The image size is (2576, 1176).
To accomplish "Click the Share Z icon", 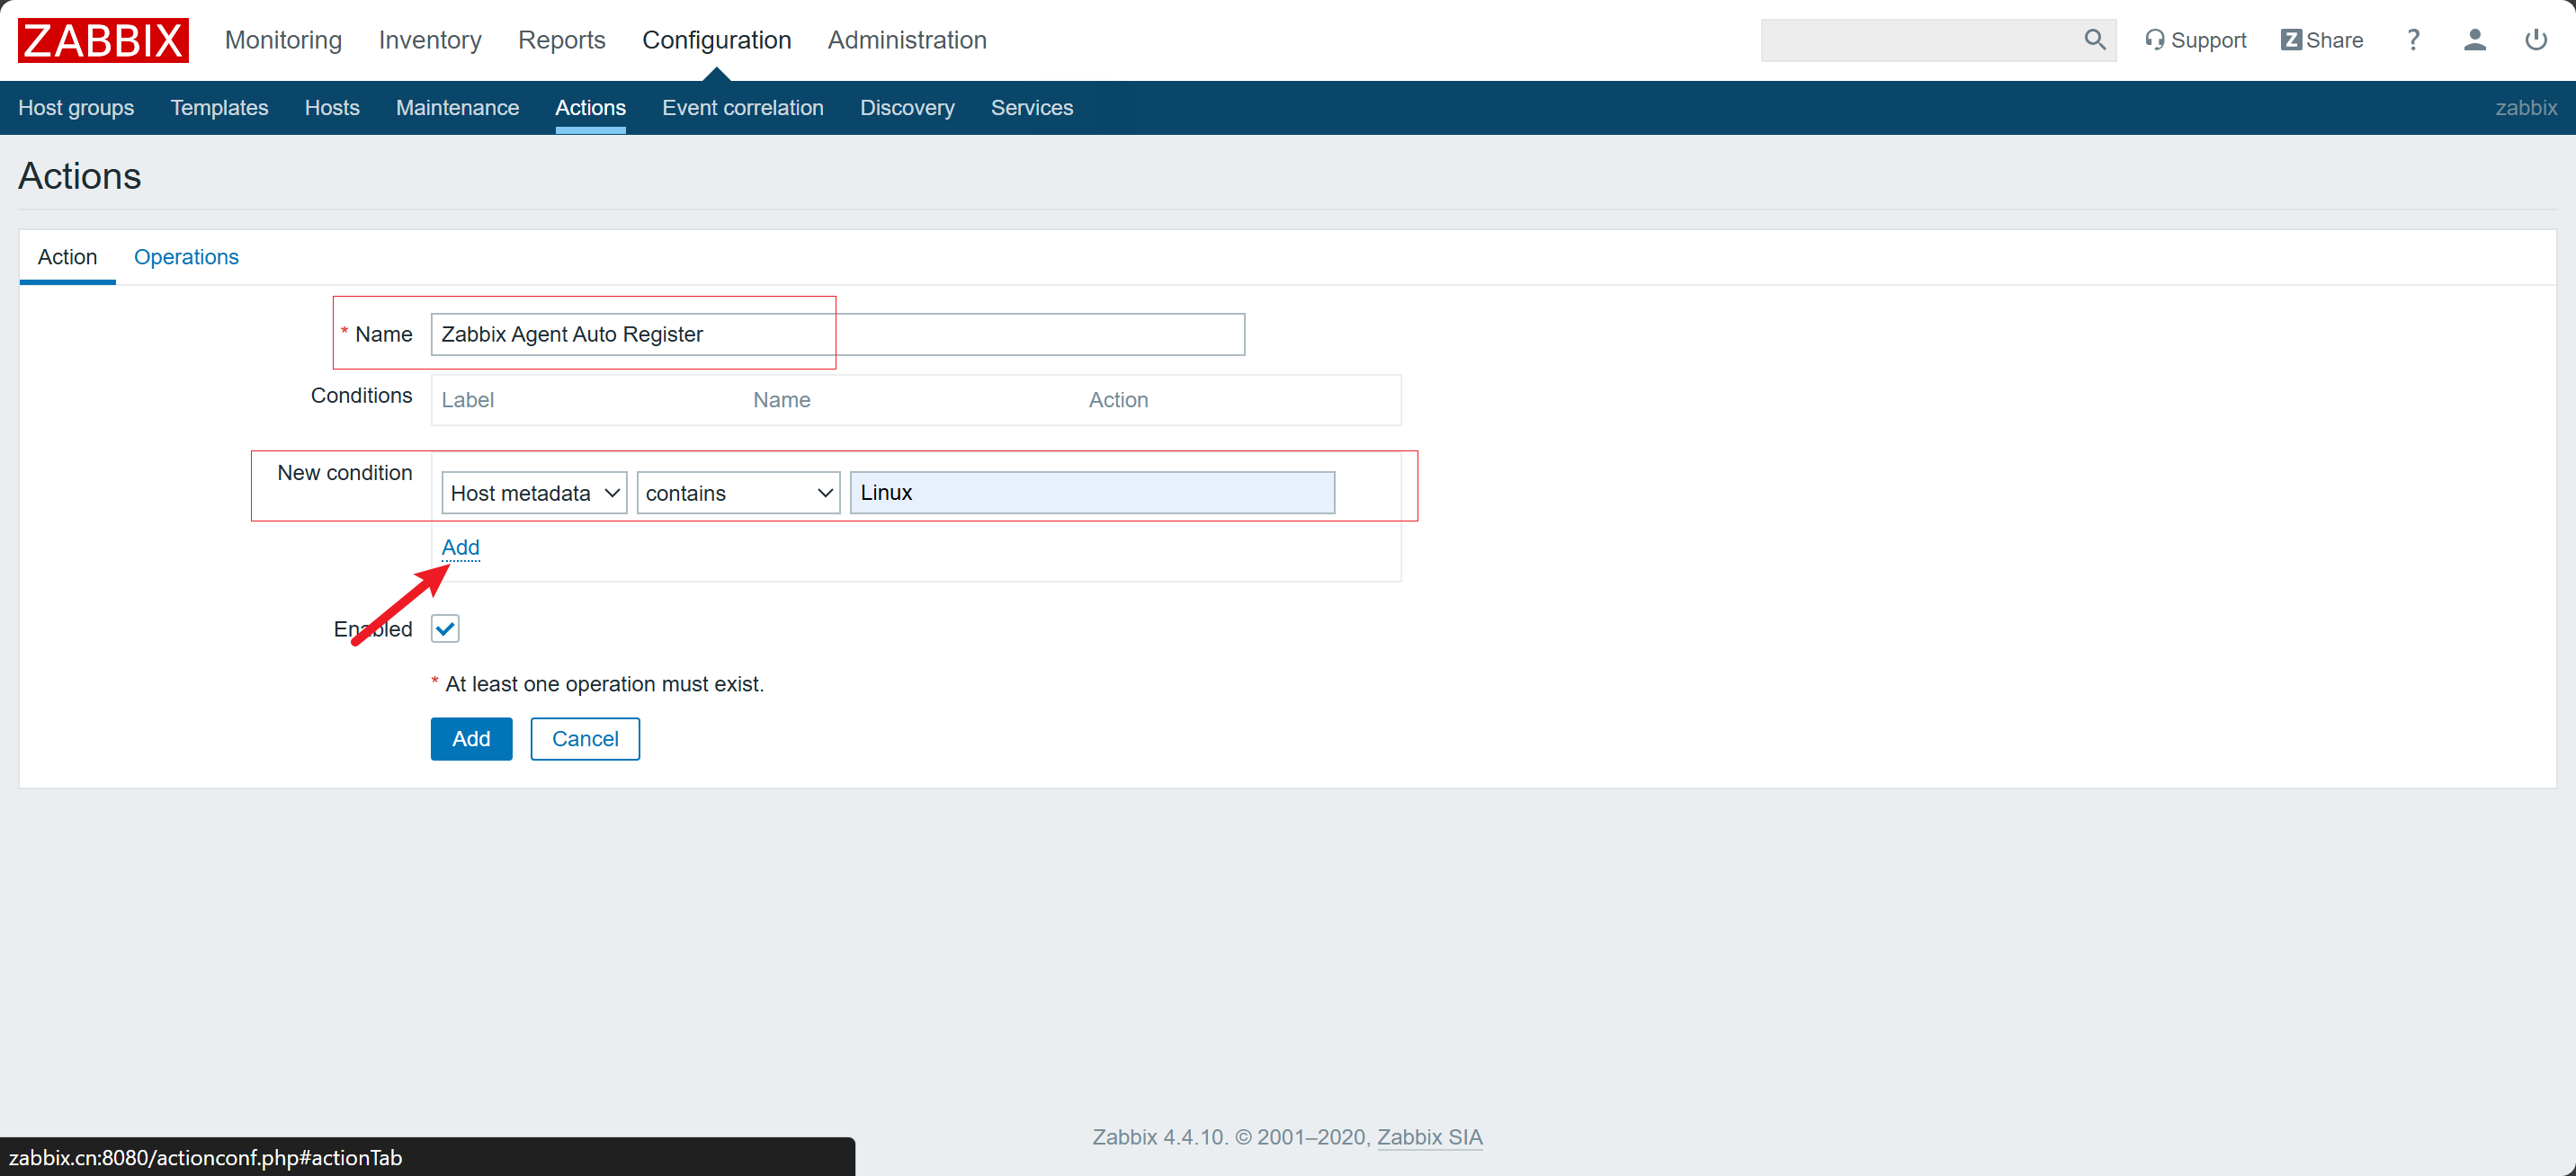I will coord(2291,40).
